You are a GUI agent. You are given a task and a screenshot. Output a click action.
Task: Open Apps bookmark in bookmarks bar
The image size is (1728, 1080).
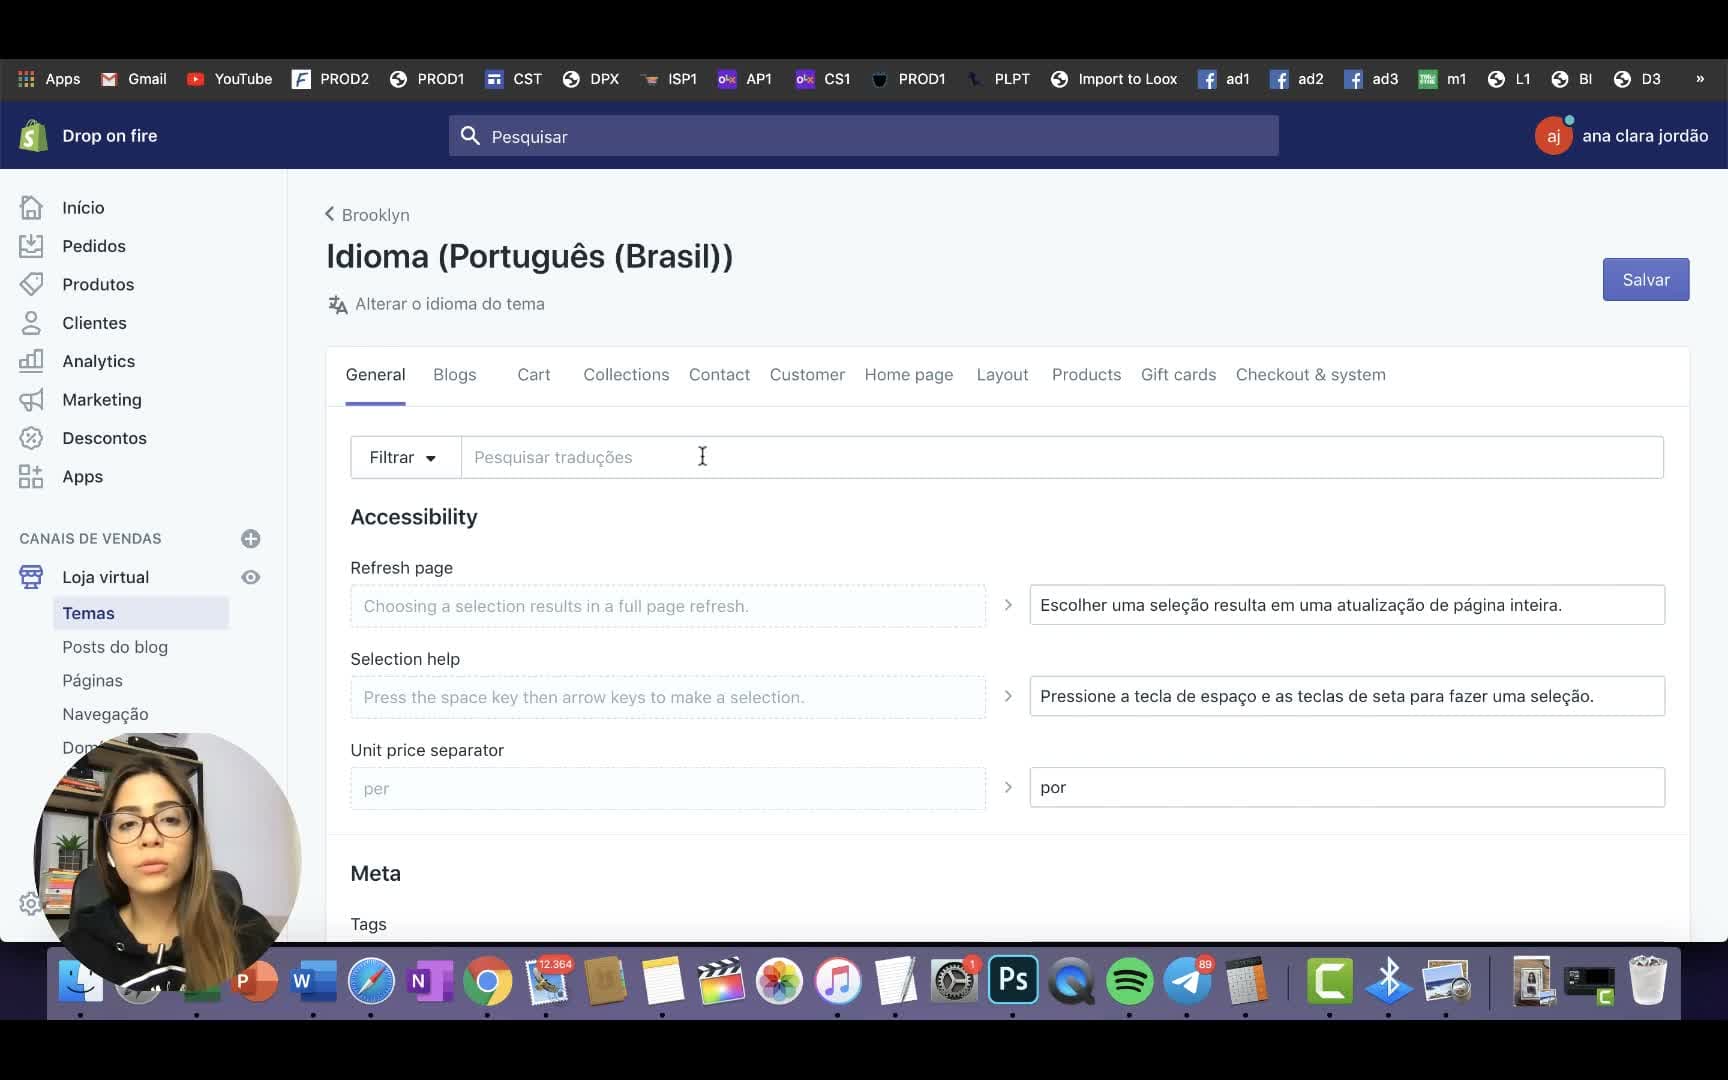[x=49, y=79]
